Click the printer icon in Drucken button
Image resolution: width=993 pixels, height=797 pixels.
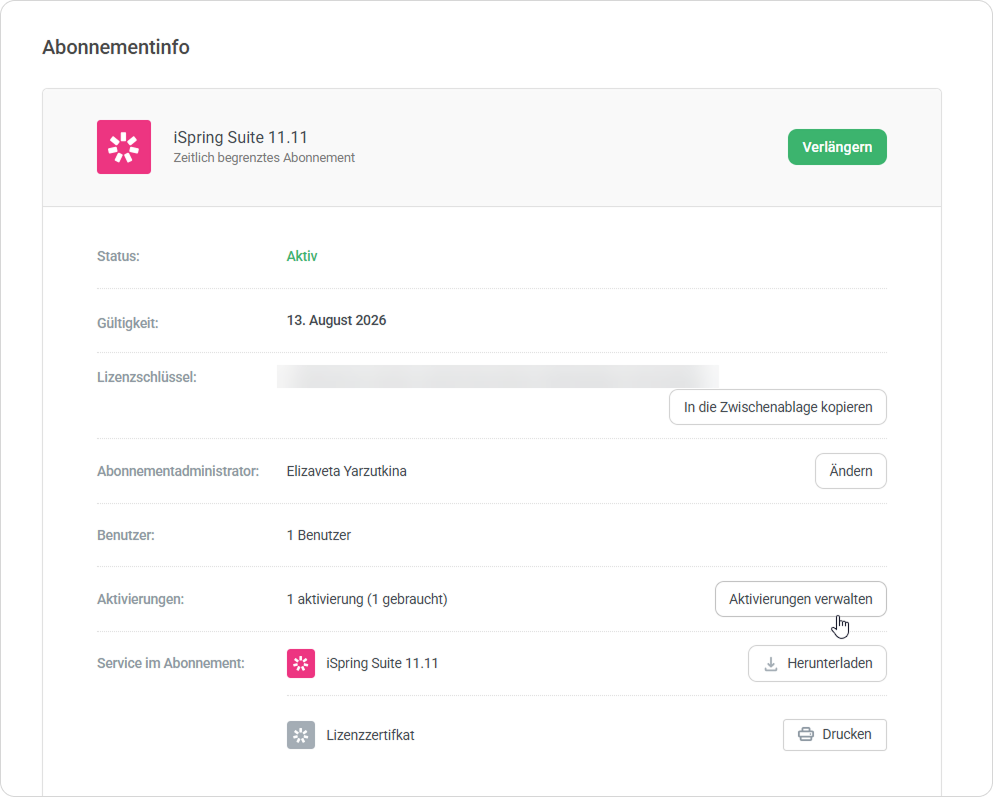pos(806,734)
